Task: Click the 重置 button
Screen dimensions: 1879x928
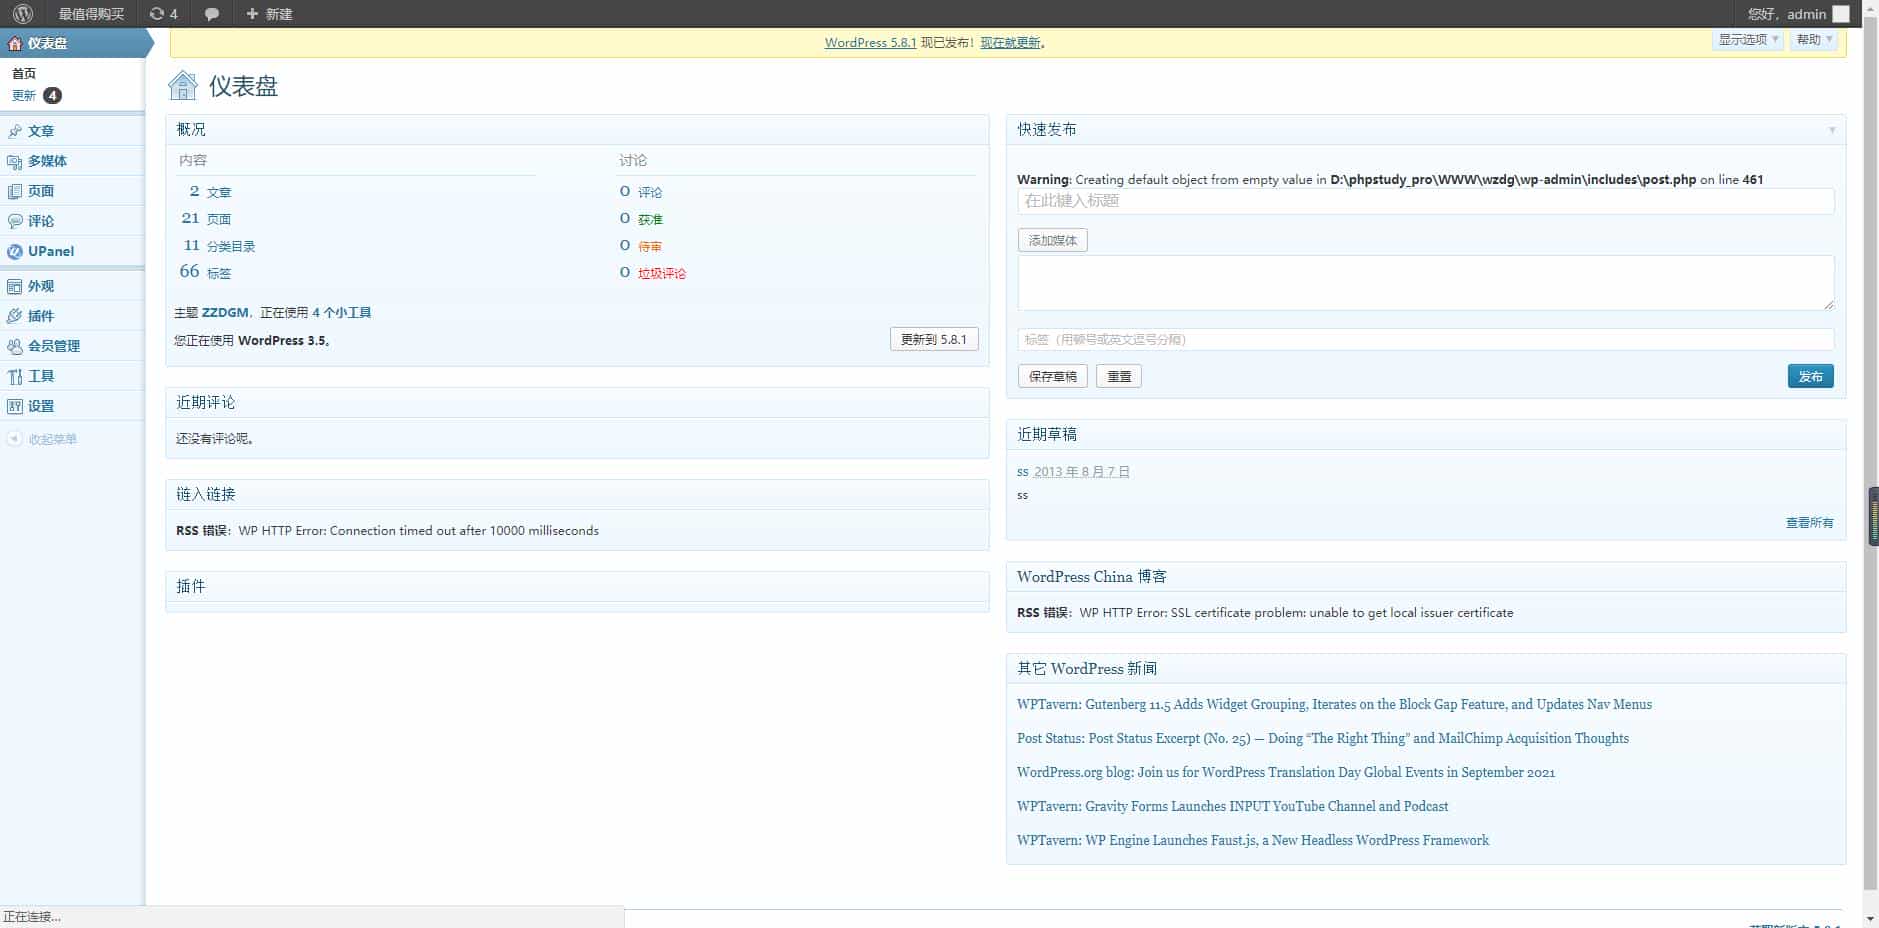Action: pyautogui.click(x=1119, y=376)
